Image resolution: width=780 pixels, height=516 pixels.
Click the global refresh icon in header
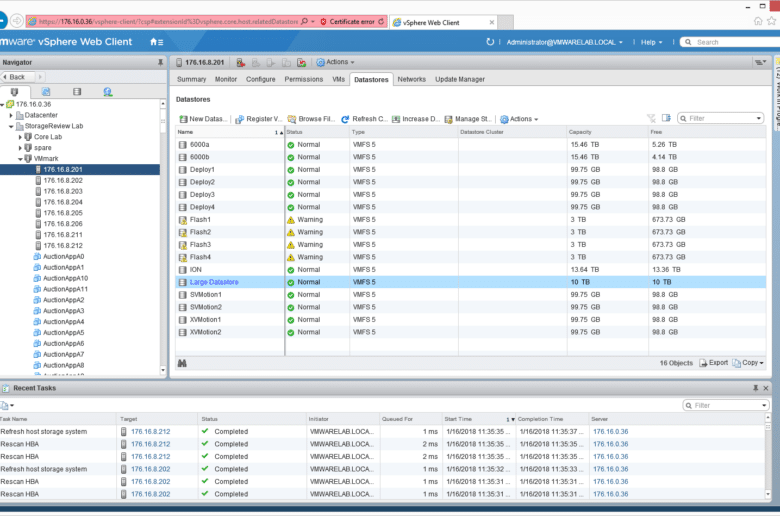click(x=490, y=42)
